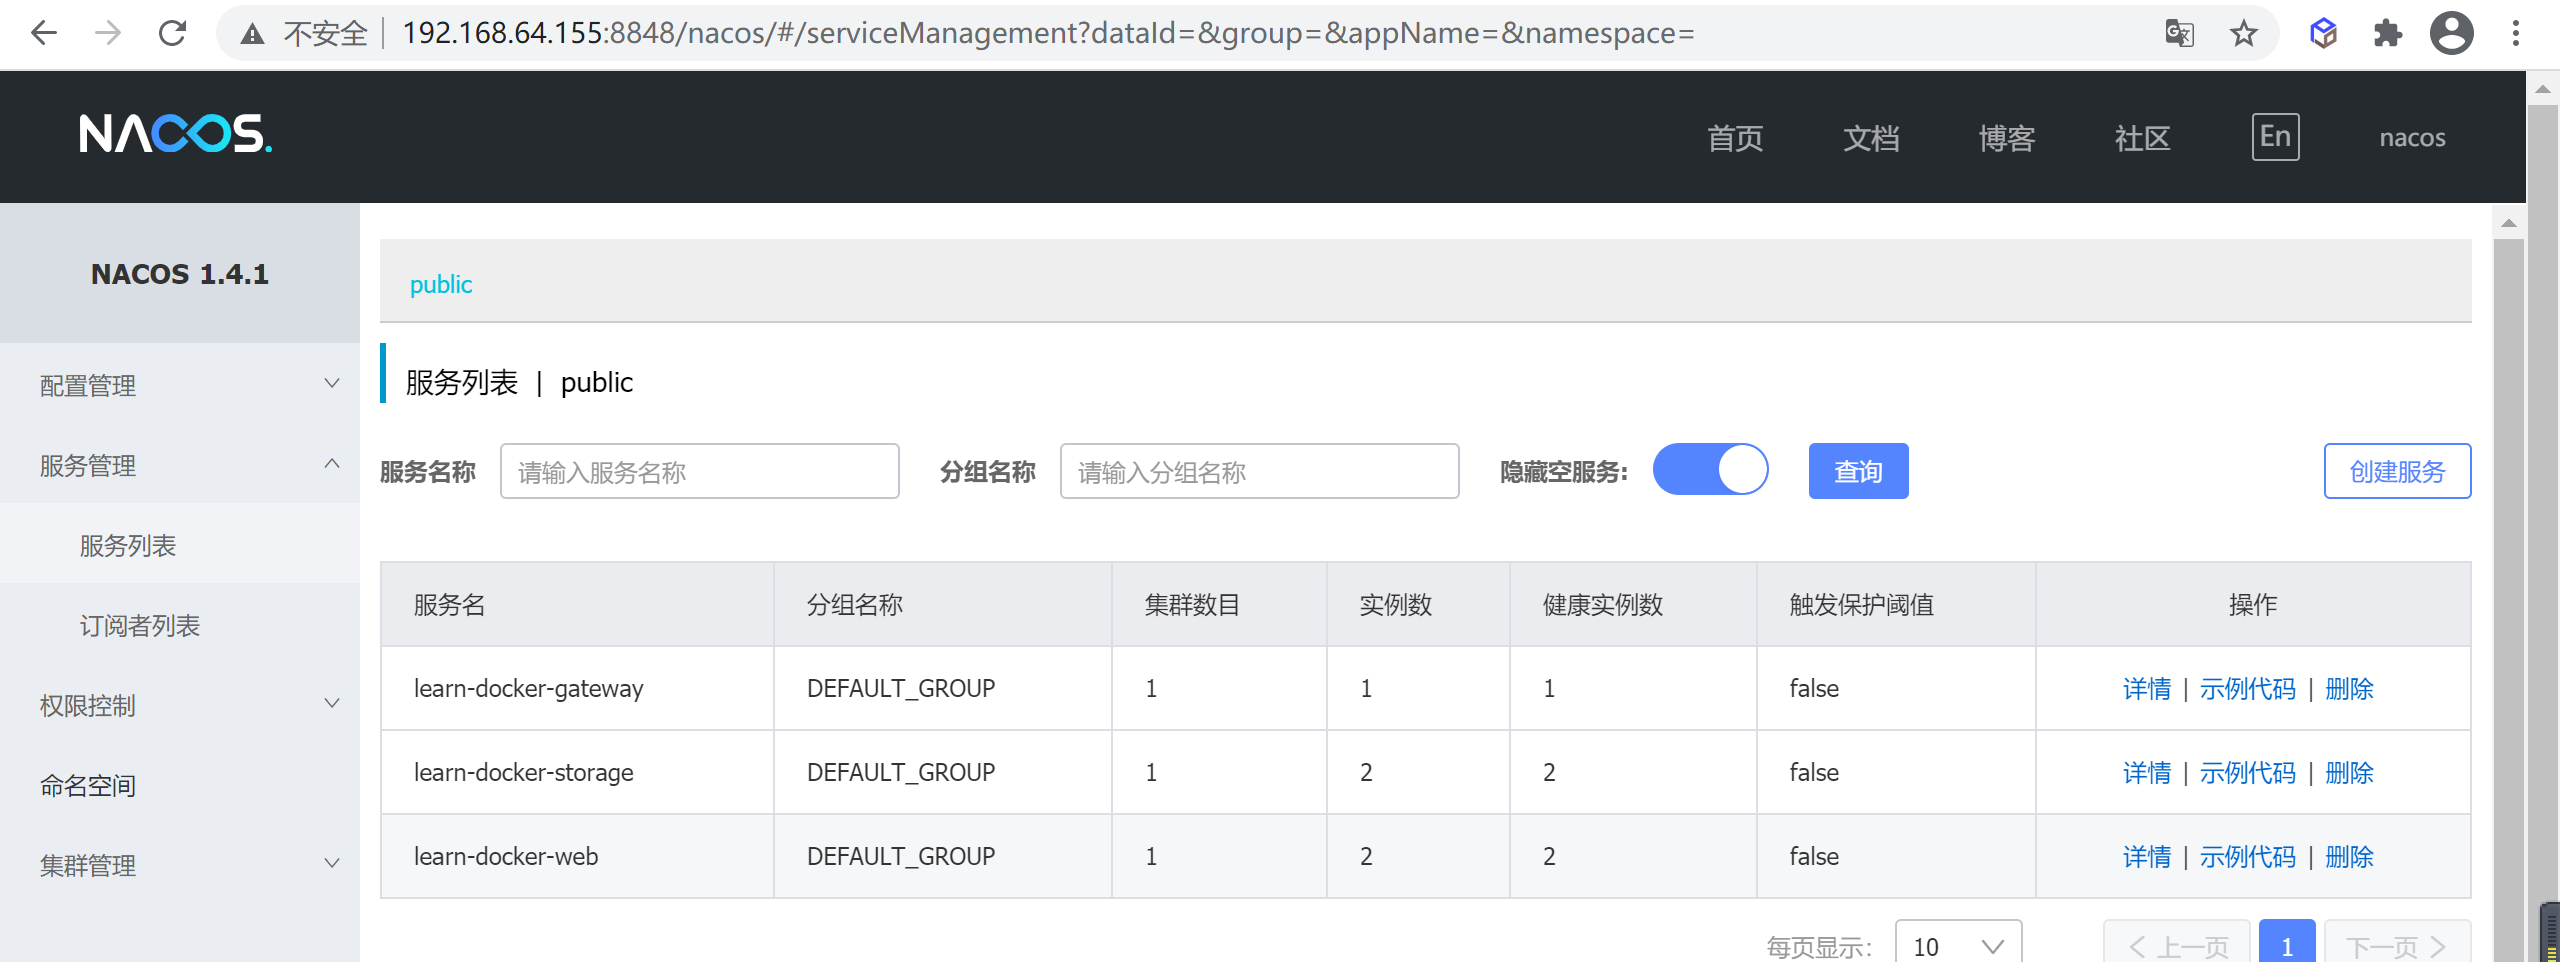Toggle the 隐藏空服务 switch
The height and width of the screenshot is (962, 2560).
(x=1710, y=470)
